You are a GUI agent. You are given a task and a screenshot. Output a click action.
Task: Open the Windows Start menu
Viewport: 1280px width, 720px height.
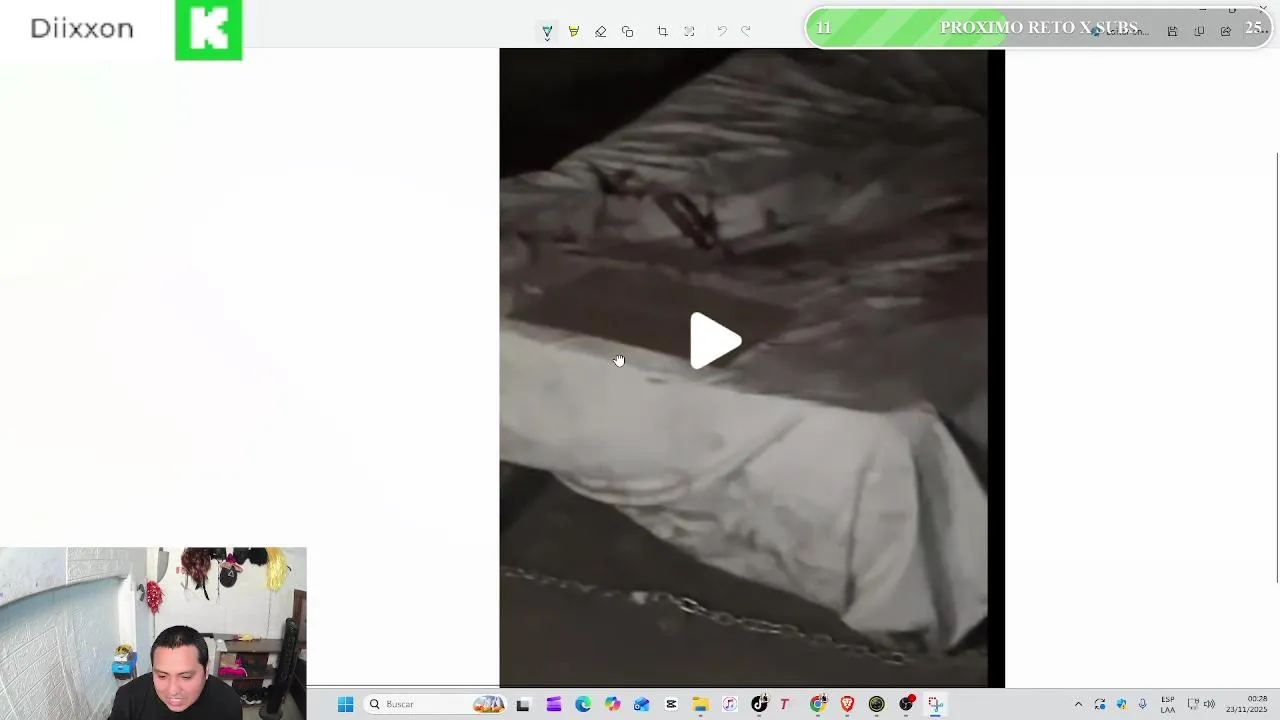(x=345, y=704)
